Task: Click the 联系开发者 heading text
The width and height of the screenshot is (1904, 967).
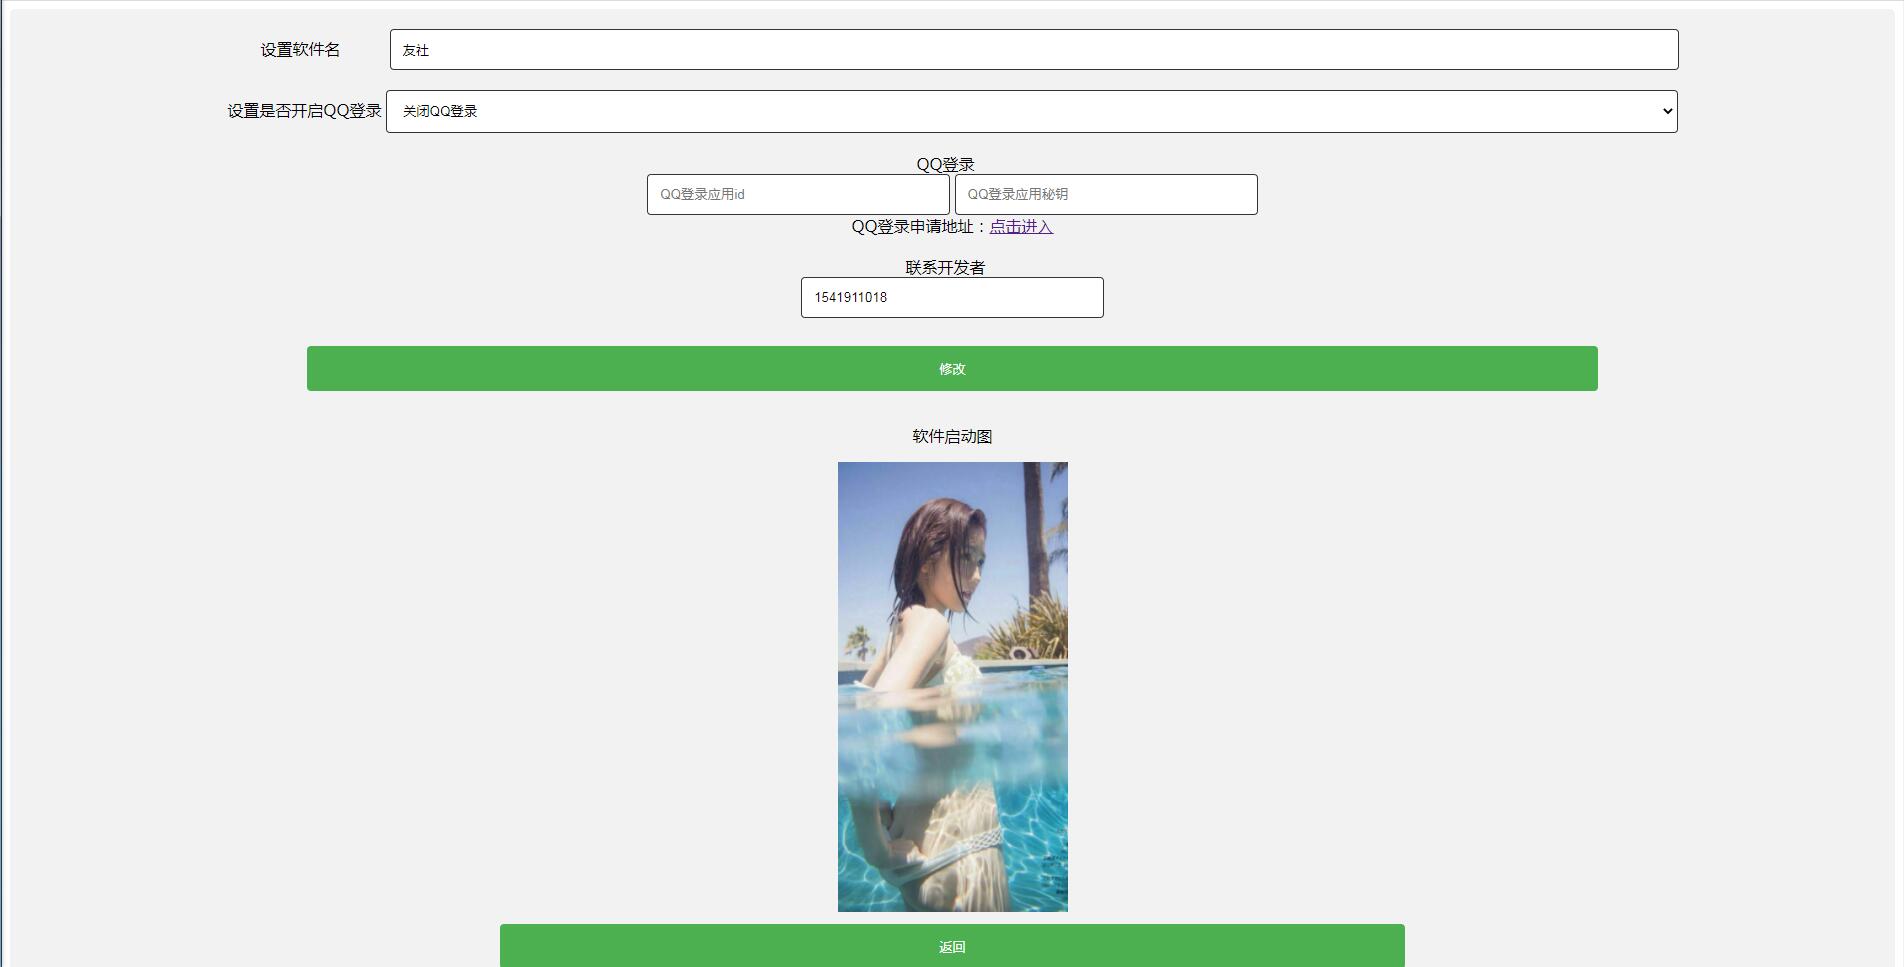Action: [x=945, y=267]
